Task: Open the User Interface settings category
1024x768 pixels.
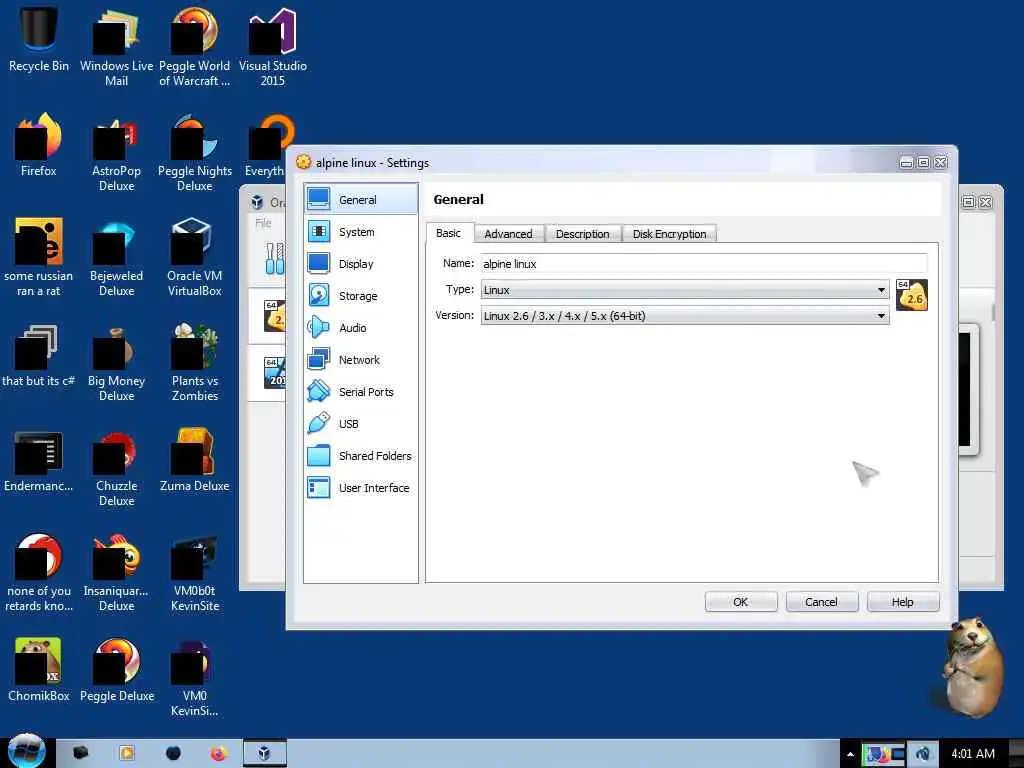Action: [360, 488]
